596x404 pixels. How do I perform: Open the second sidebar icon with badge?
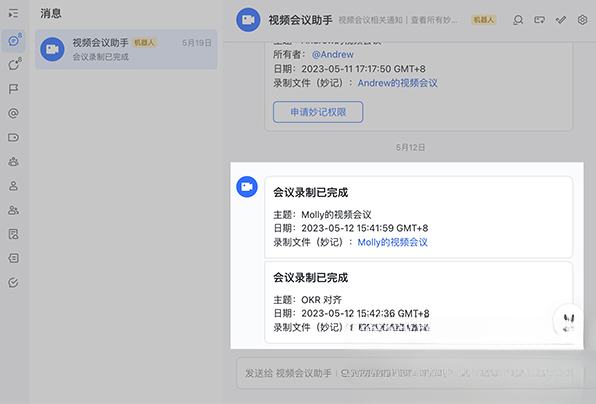tap(13, 65)
